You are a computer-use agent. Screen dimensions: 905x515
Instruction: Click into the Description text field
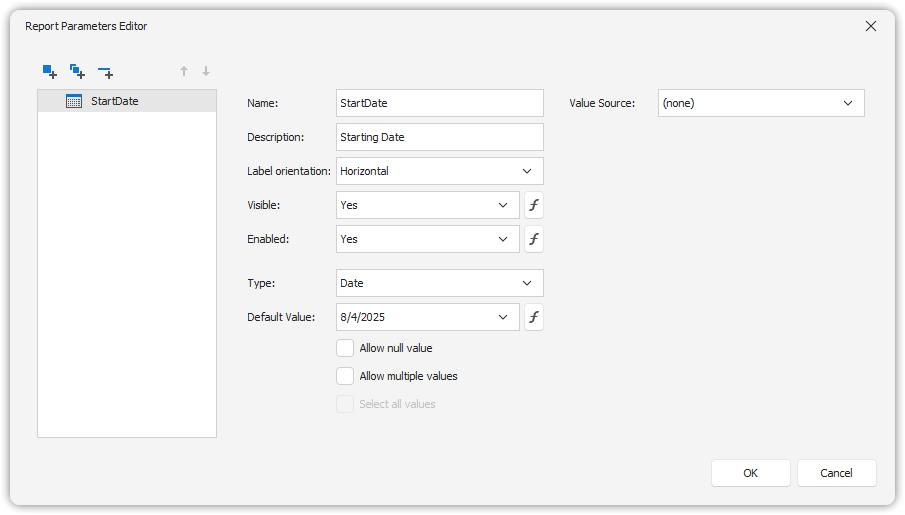tap(440, 137)
